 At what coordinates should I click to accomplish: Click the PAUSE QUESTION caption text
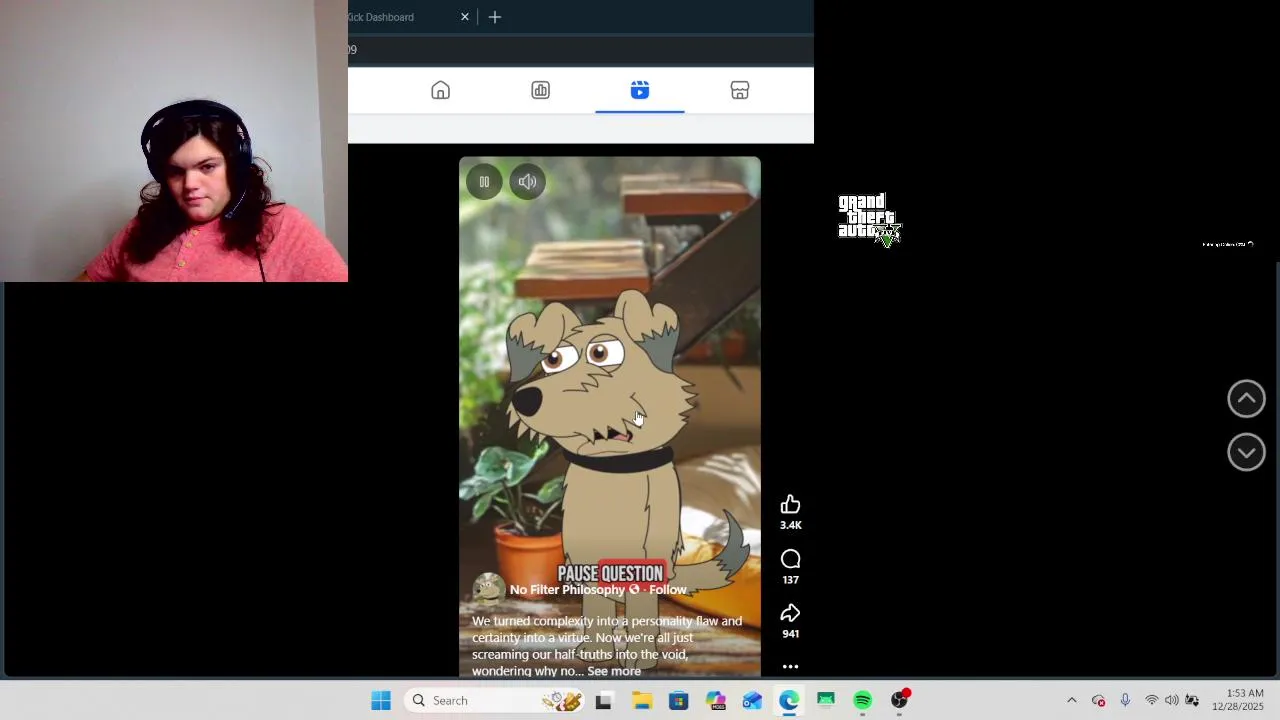point(610,573)
